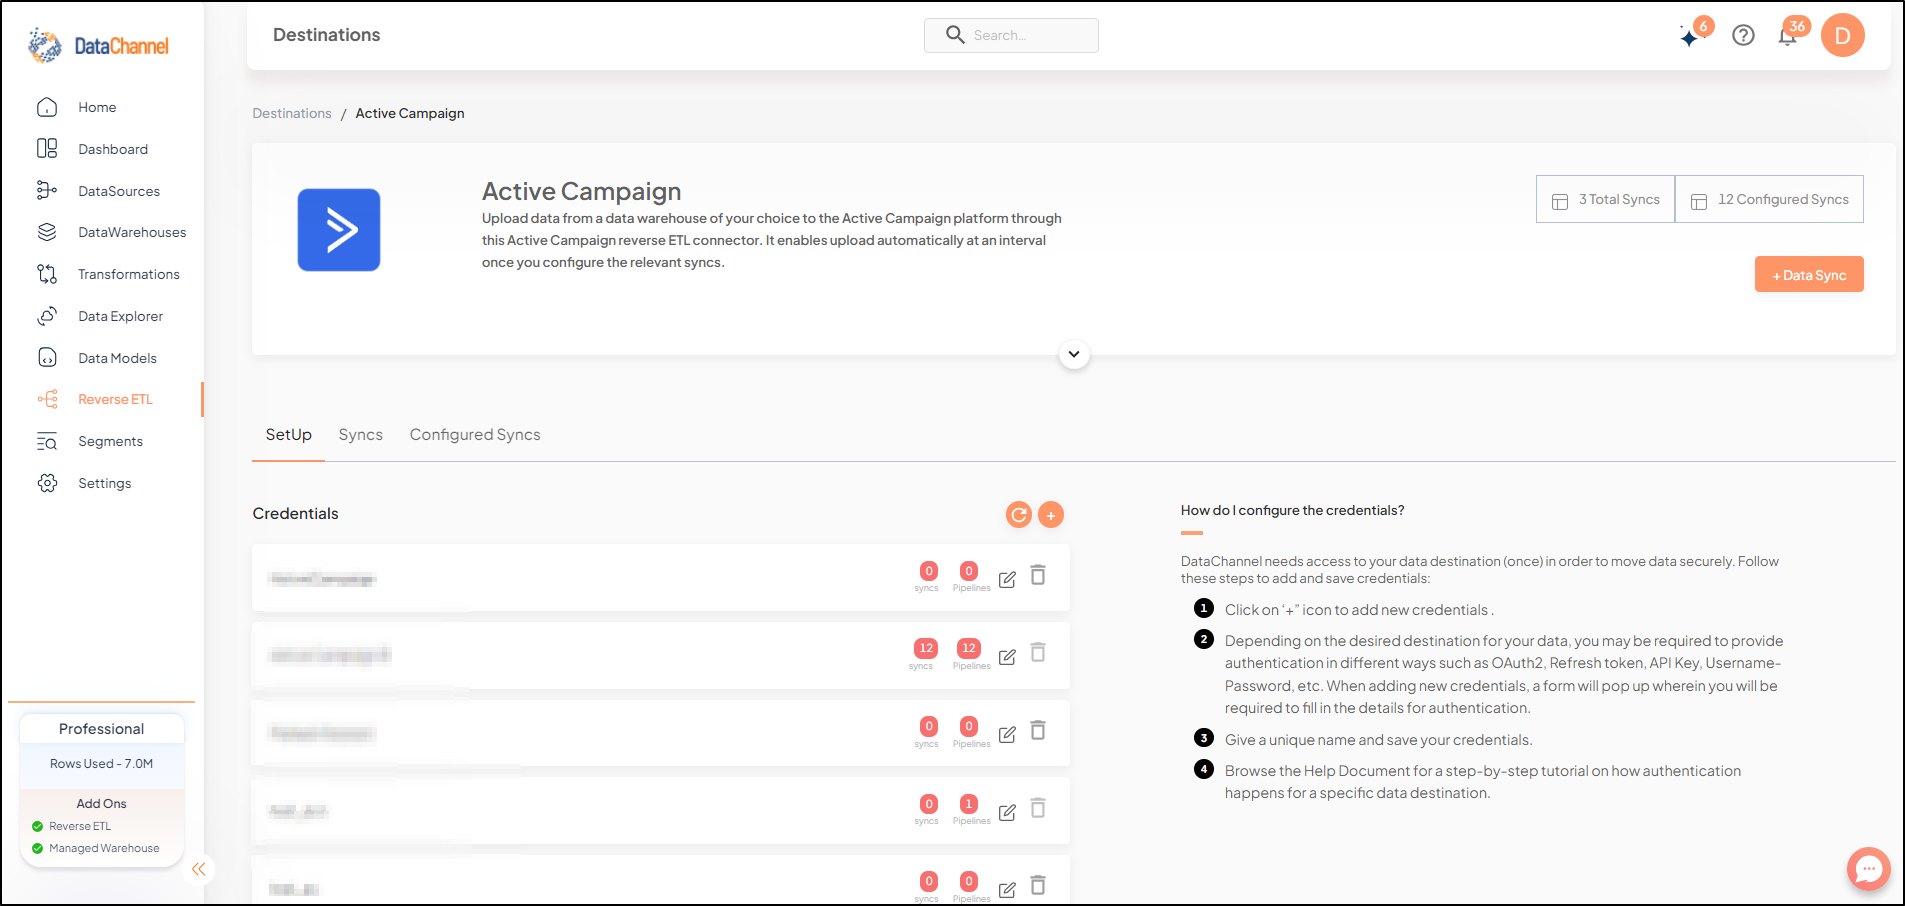Open the DataChannel logo home link
Screen dimensions: 1905x906
point(98,46)
